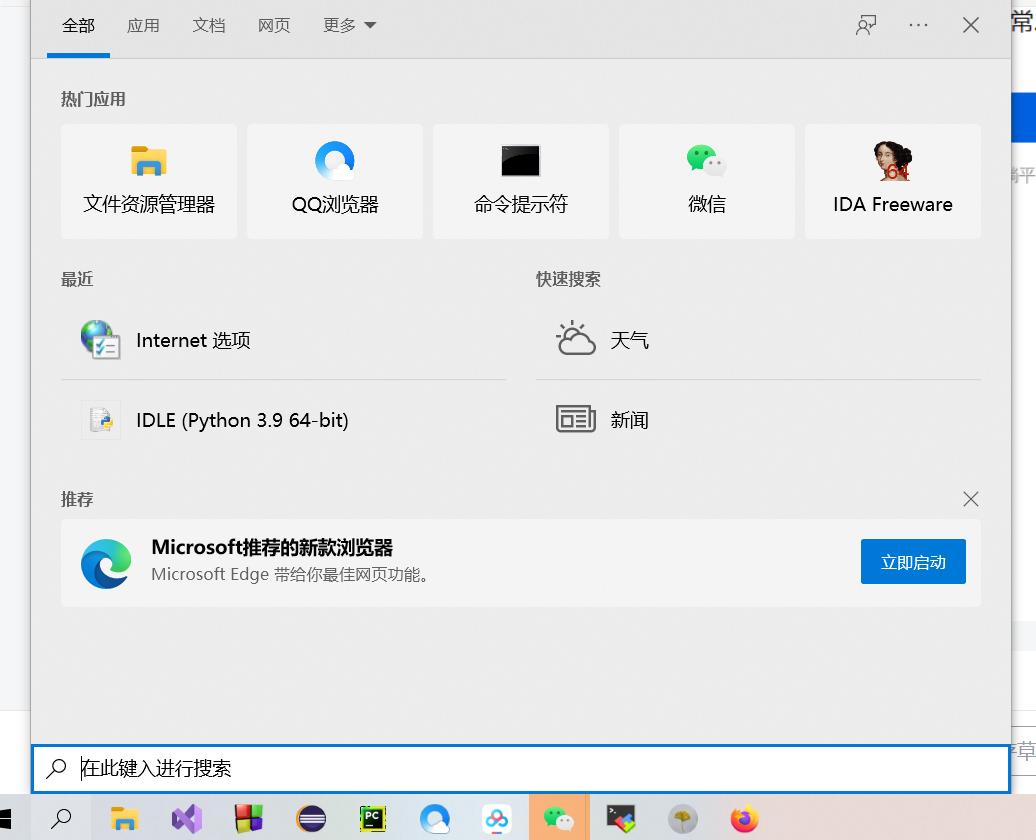Open 文件资源管理器 from top apps

tap(149, 181)
